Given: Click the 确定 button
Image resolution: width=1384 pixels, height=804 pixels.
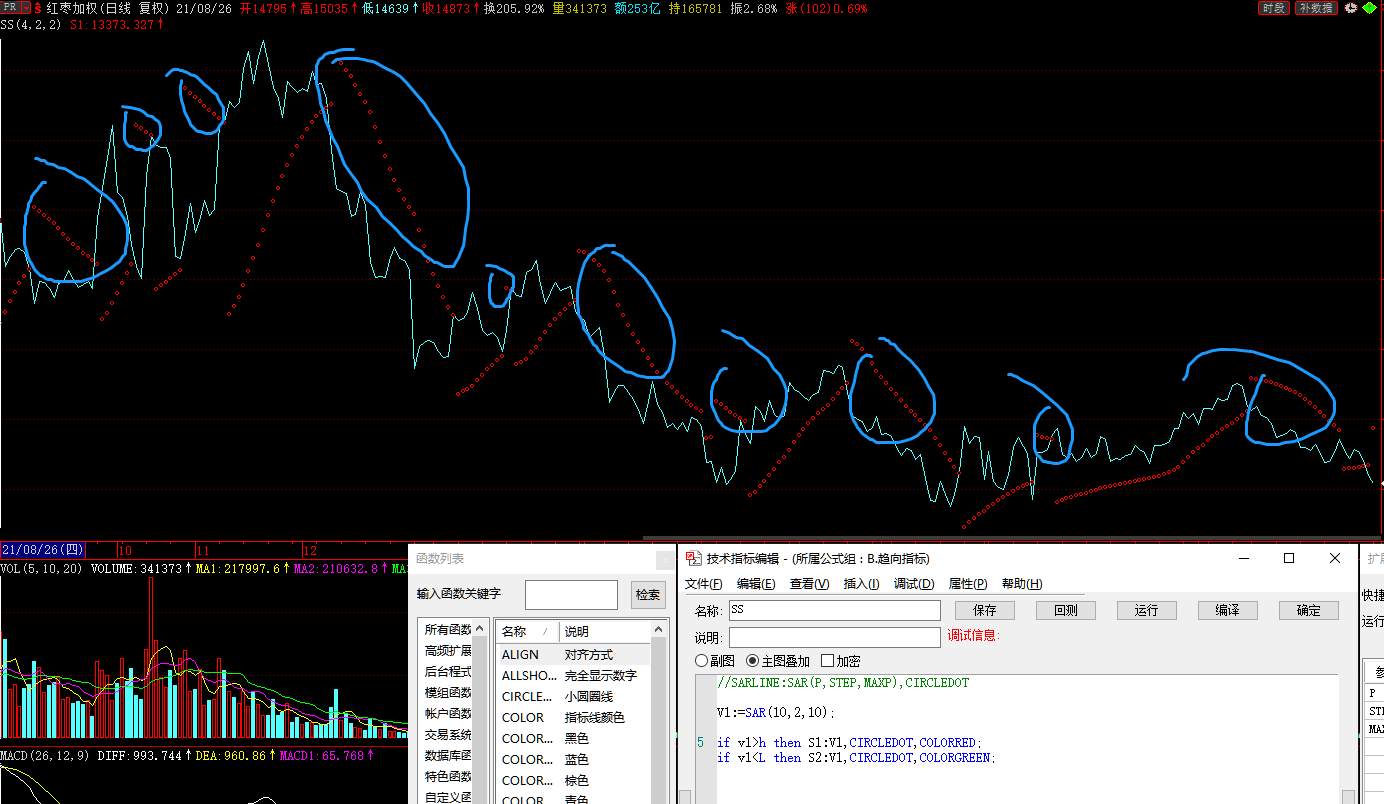Looking at the screenshot, I should (x=1309, y=610).
